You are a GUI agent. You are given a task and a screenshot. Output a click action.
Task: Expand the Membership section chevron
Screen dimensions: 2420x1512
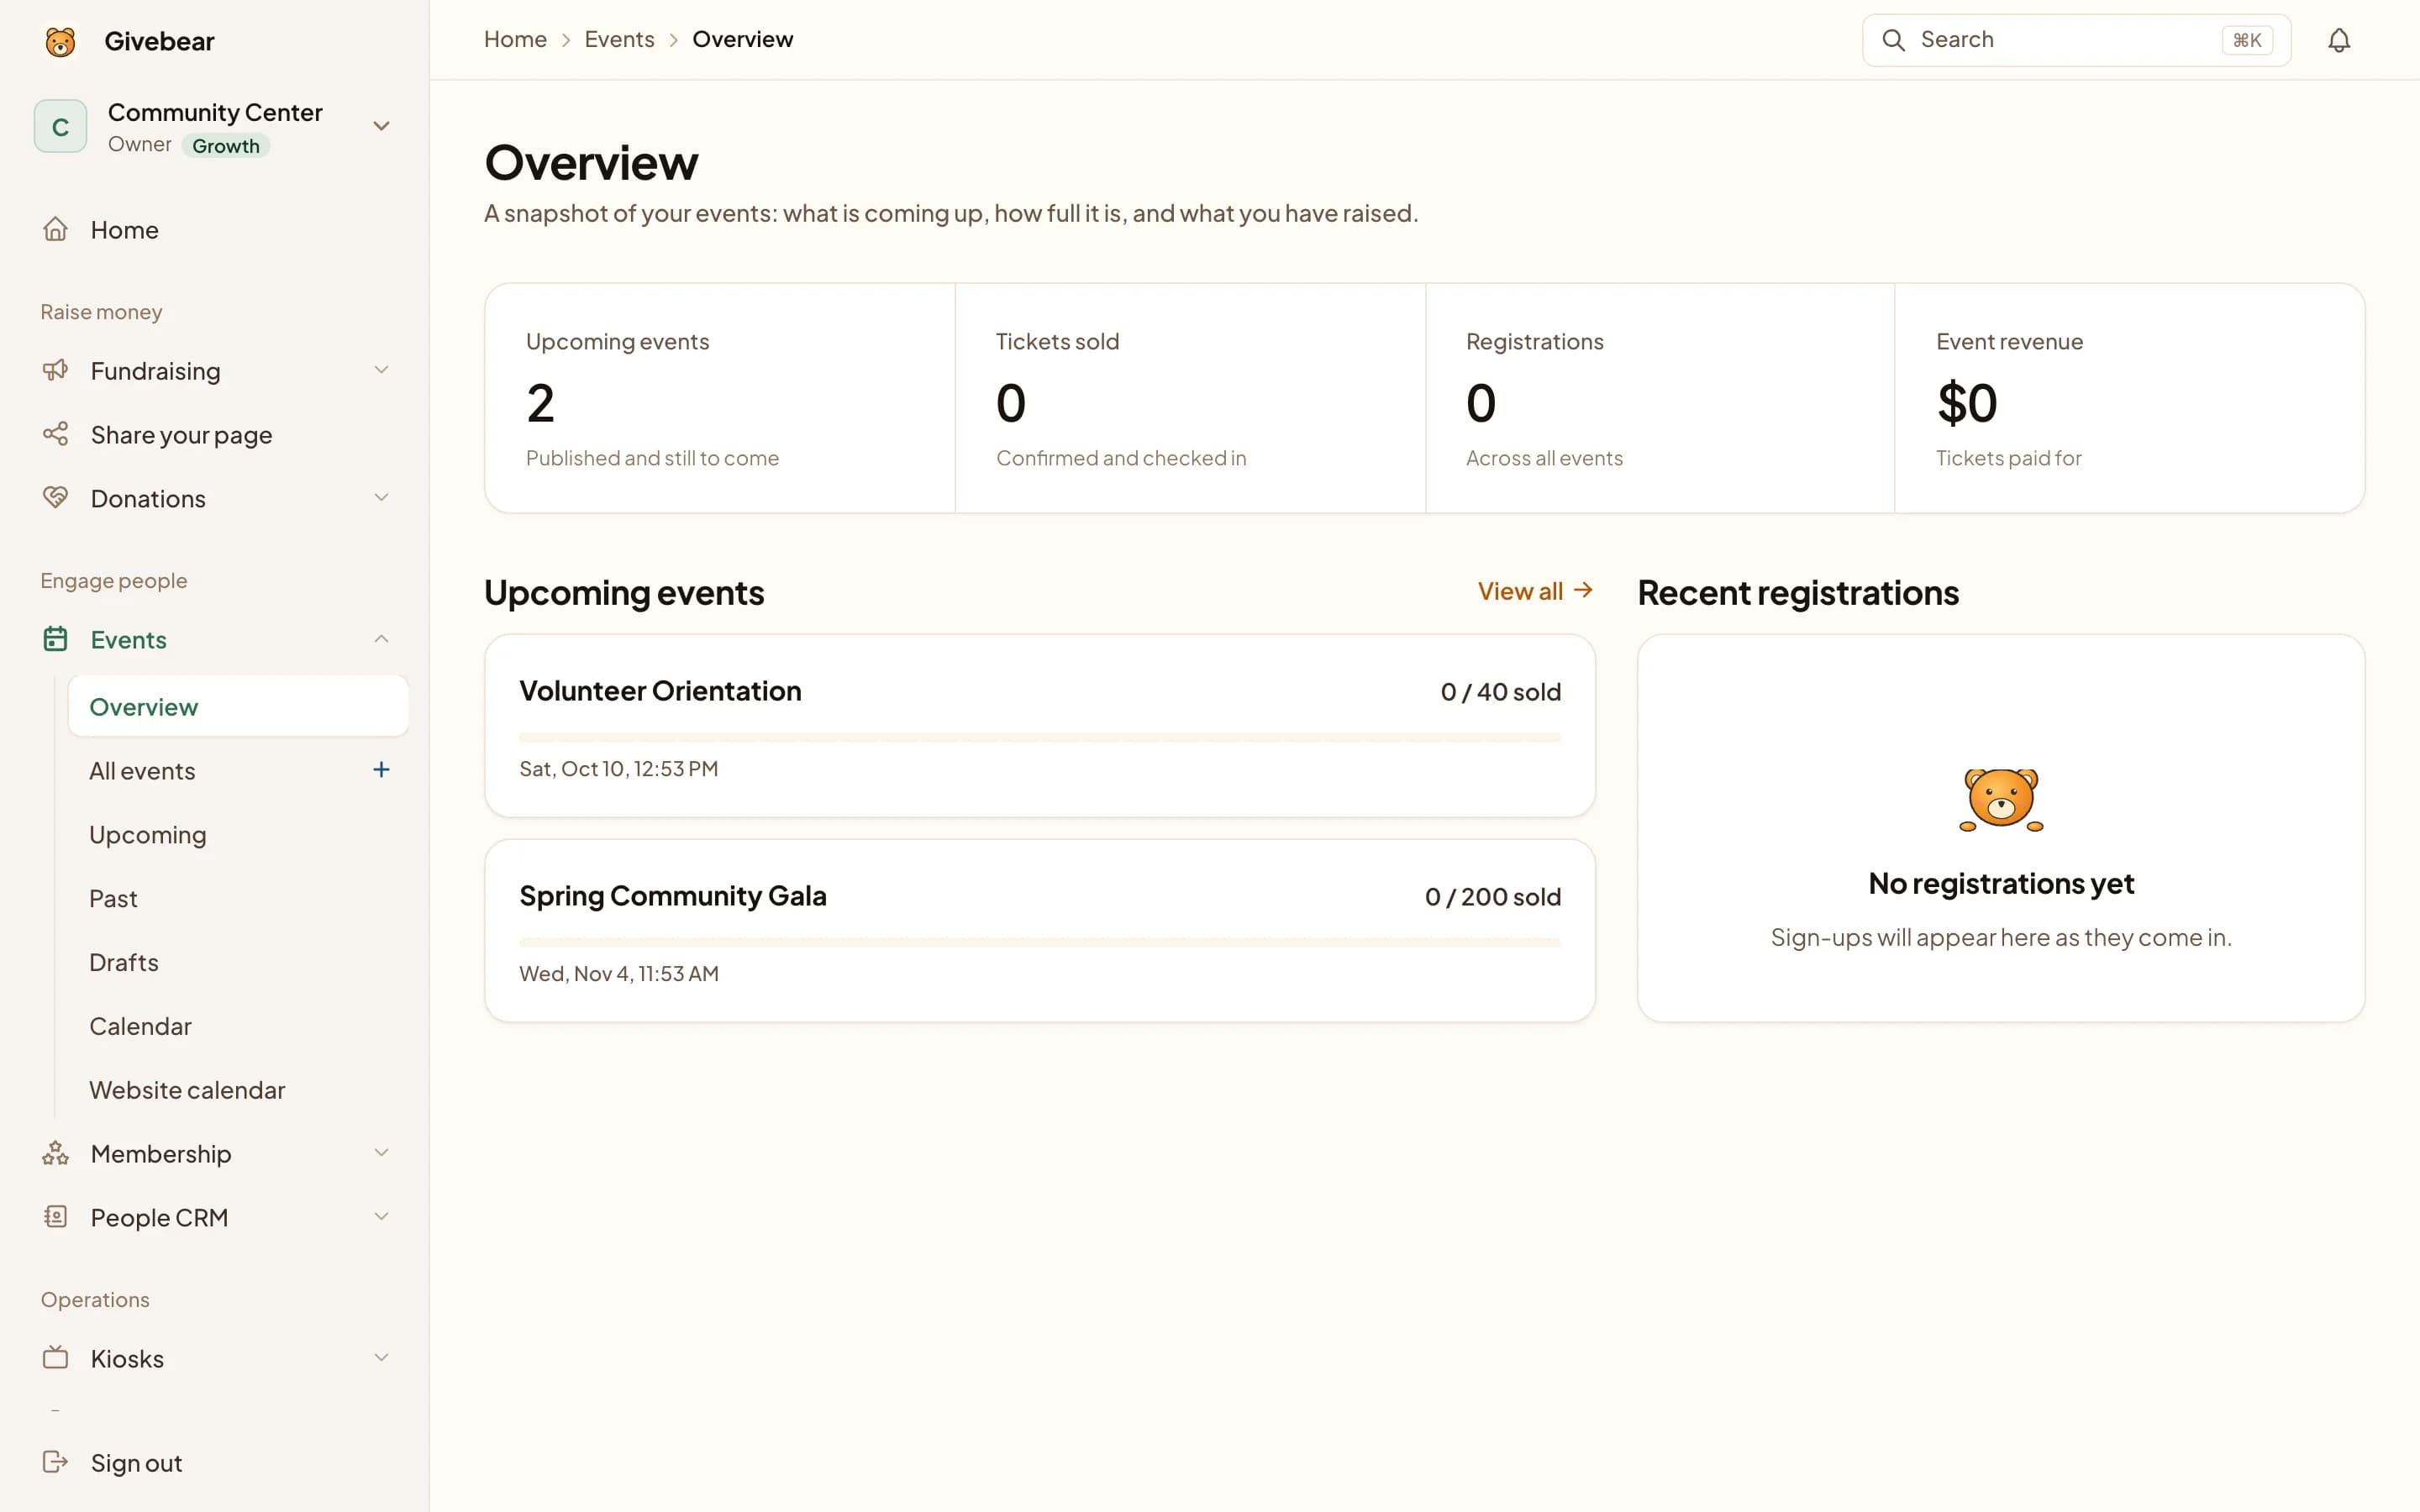381,1153
